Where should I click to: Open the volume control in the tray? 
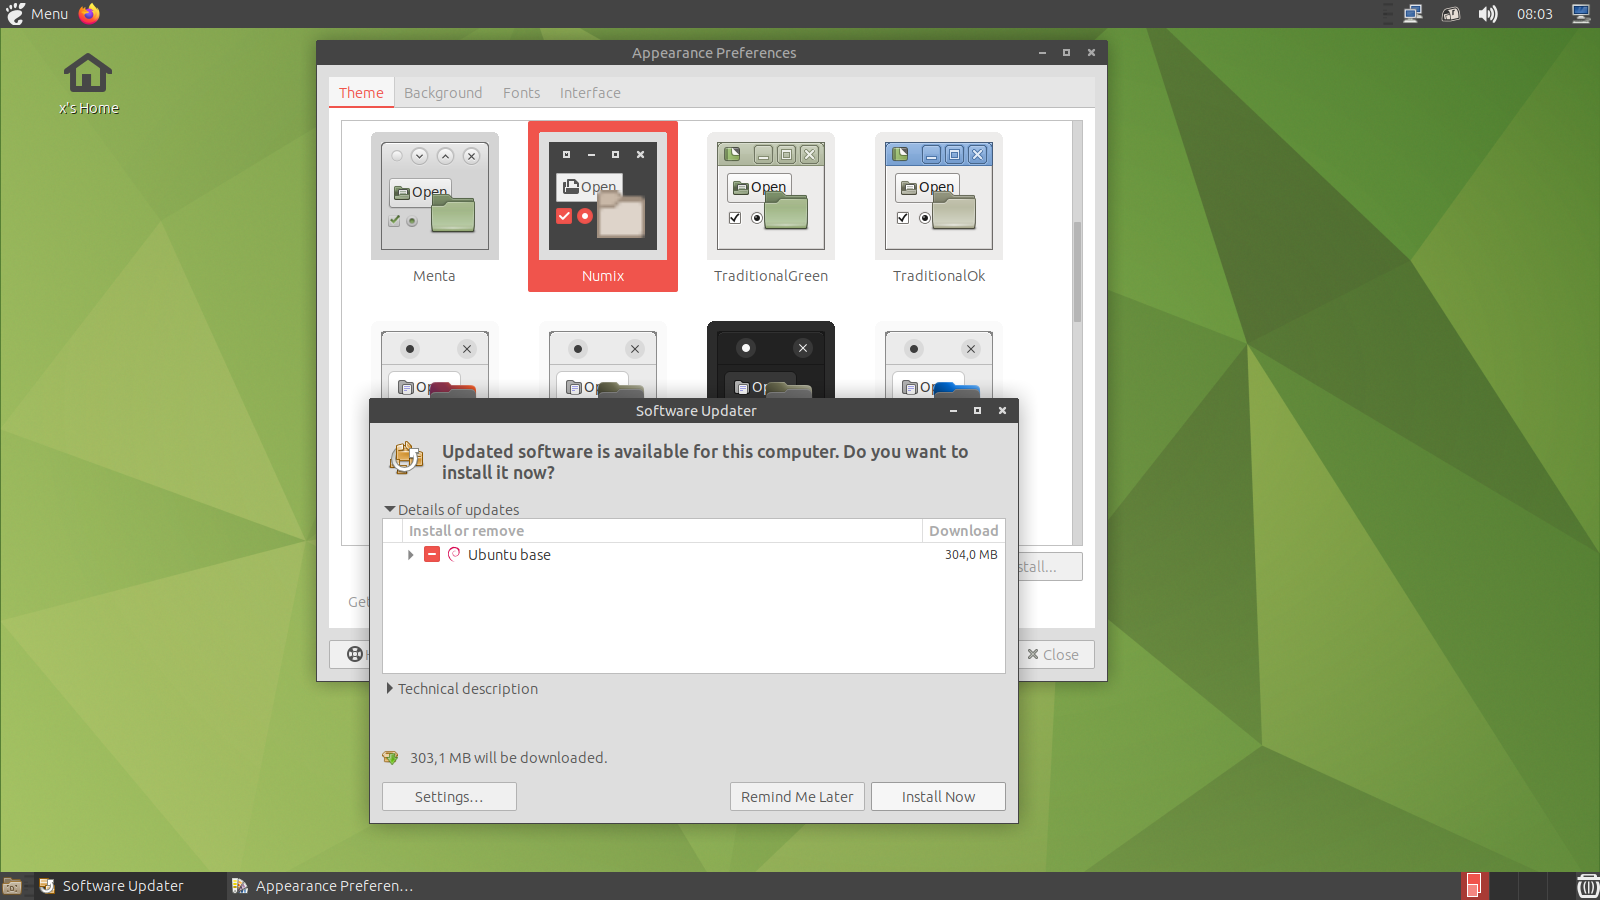(x=1488, y=13)
